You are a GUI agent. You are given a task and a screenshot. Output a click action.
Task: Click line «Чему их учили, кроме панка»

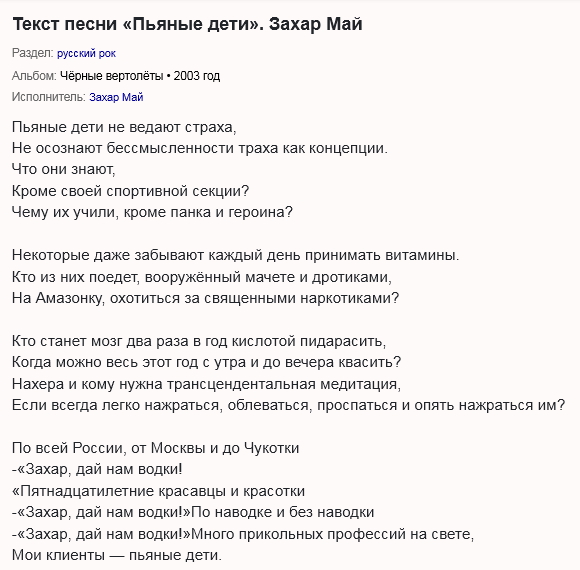(x=152, y=212)
